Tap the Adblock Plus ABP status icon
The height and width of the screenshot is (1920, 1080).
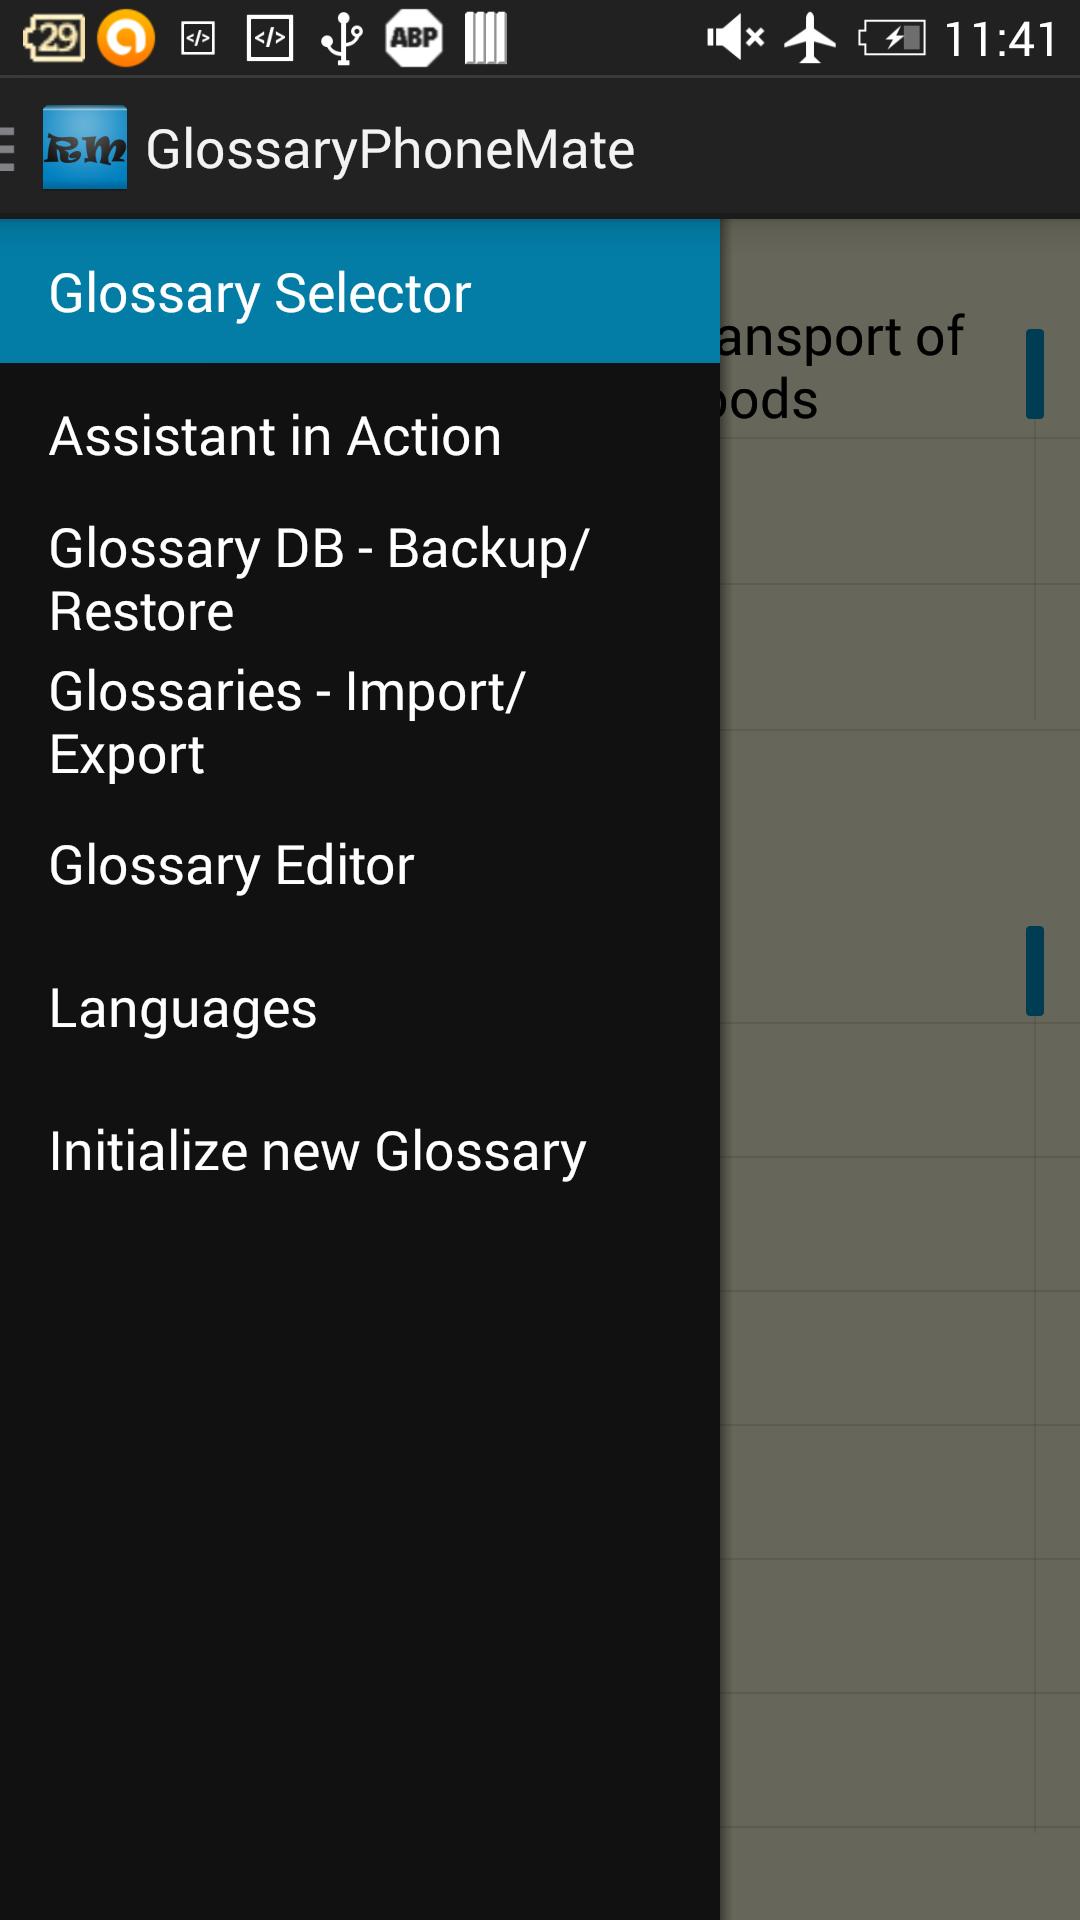tap(413, 38)
